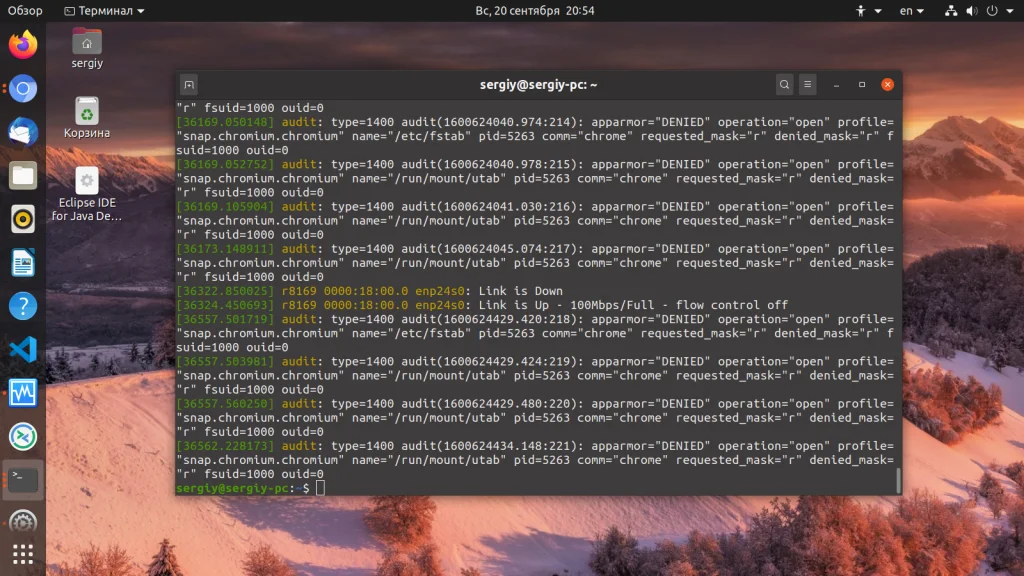Open the Eclipse IDE desktop launcher

pyautogui.click(x=87, y=195)
